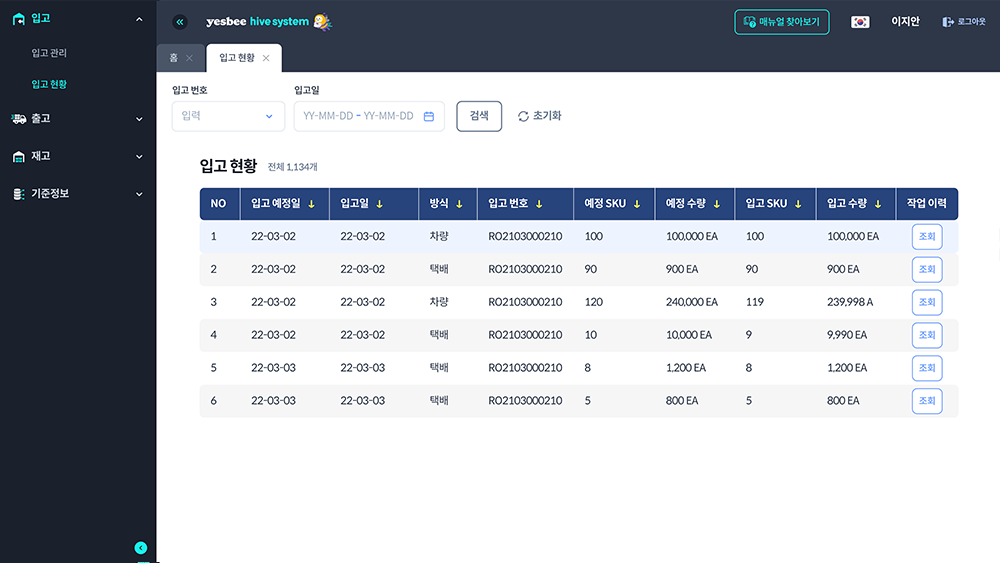Open calendar icon in 입고일 date field

tap(429, 116)
